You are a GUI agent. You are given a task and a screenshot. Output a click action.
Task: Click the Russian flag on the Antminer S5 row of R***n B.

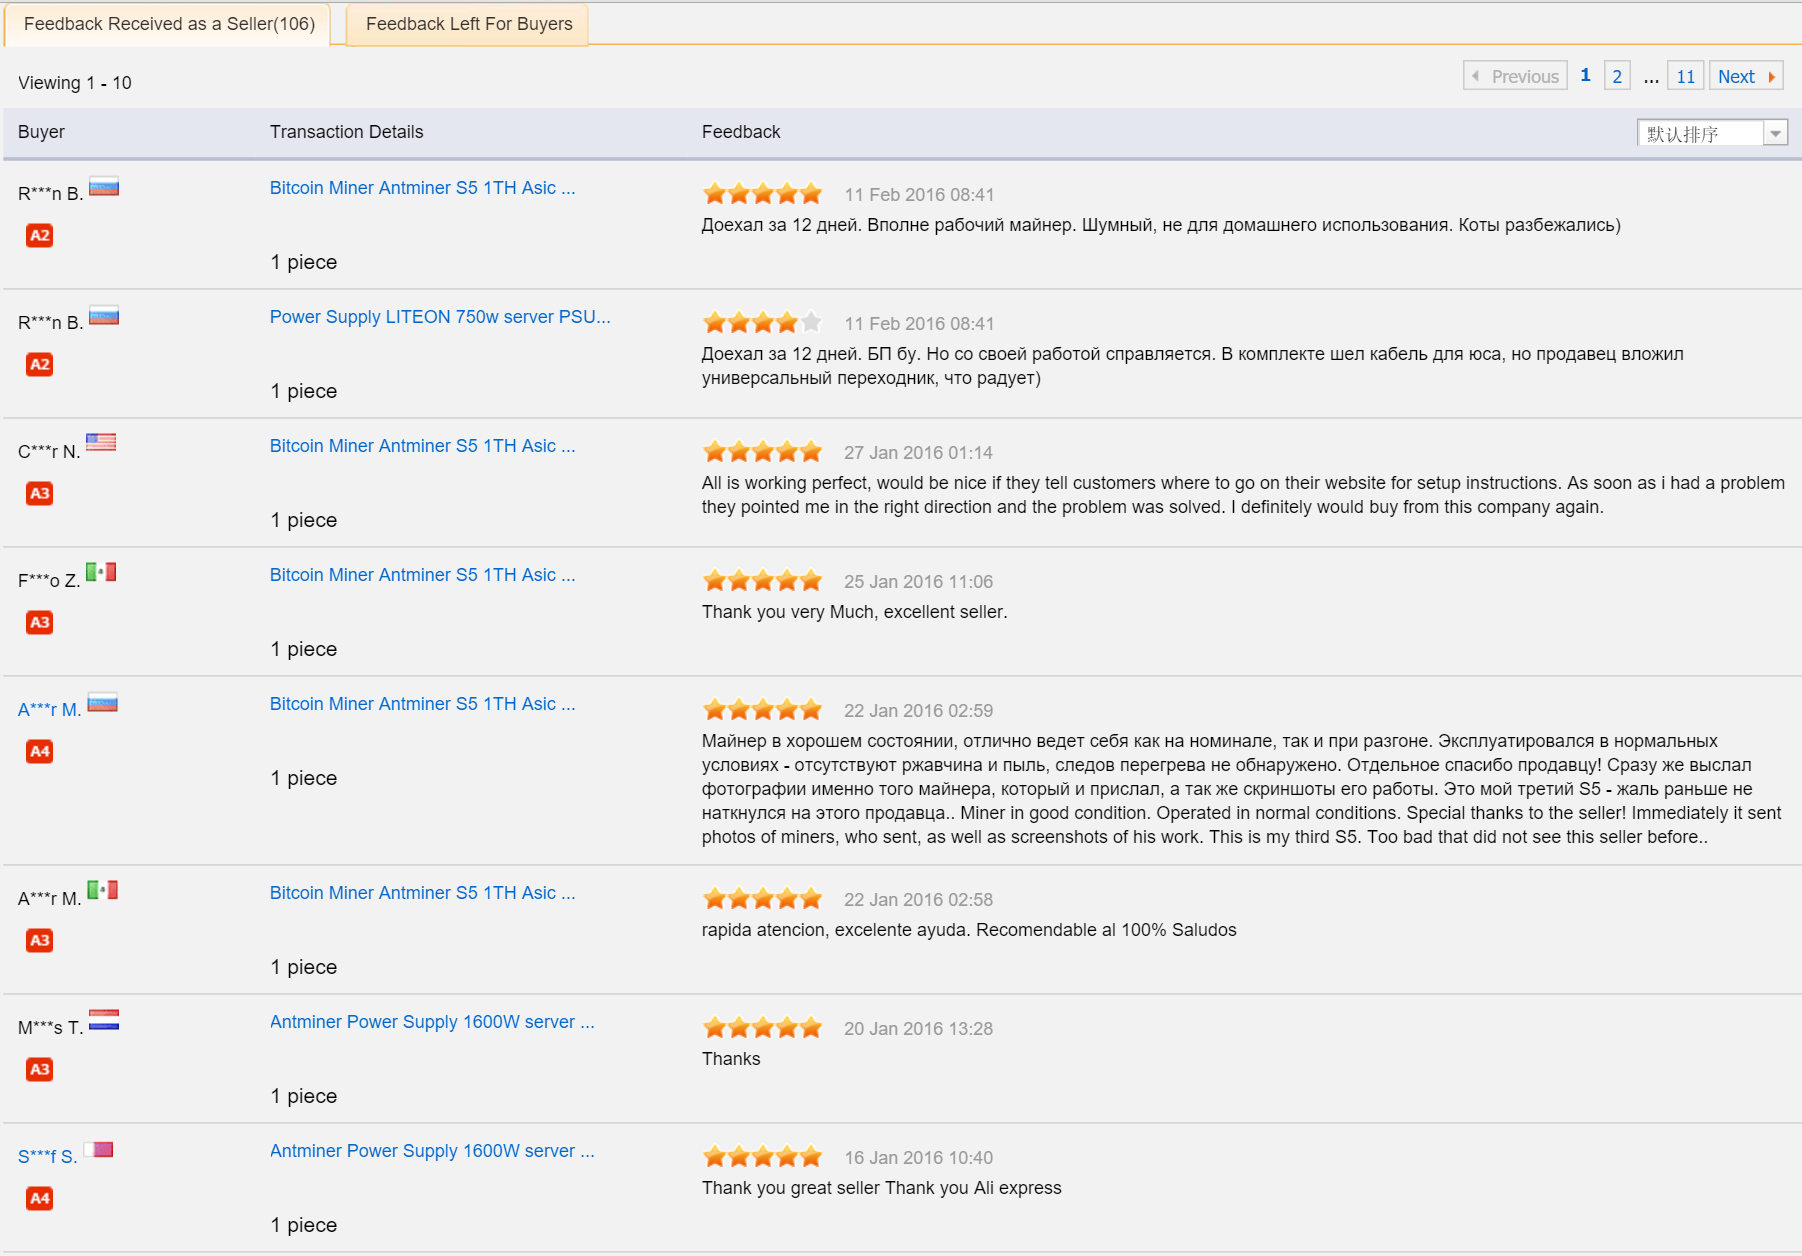pyautogui.click(x=104, y=187)
